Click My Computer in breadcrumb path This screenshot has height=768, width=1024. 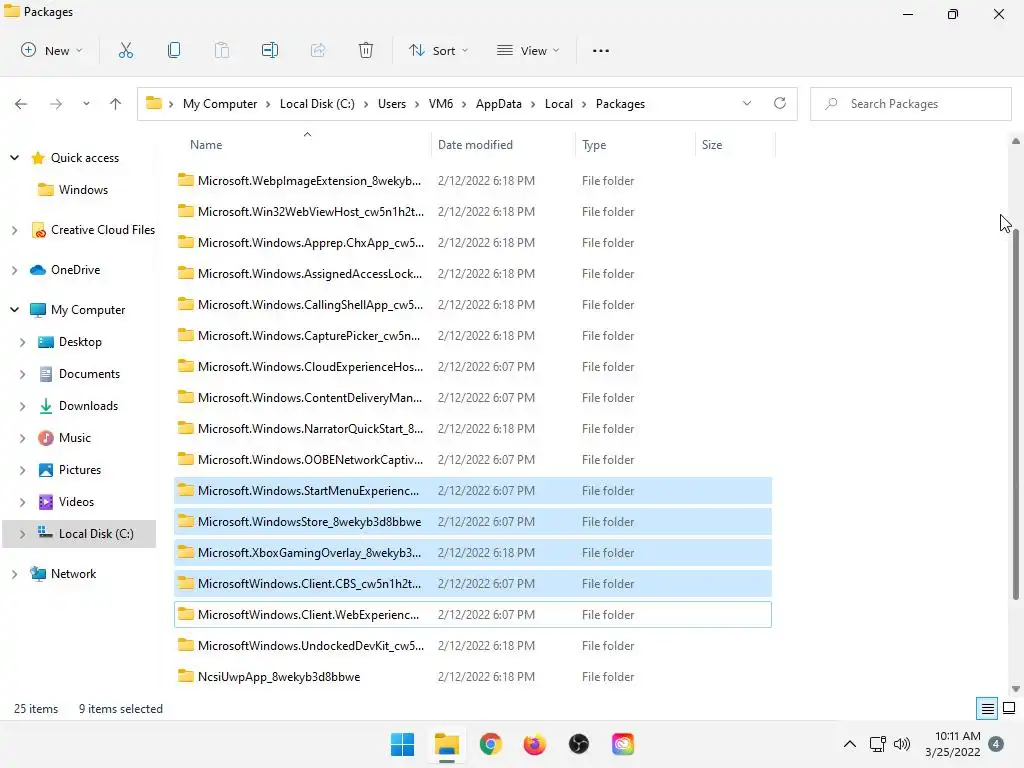click(219, 104)
